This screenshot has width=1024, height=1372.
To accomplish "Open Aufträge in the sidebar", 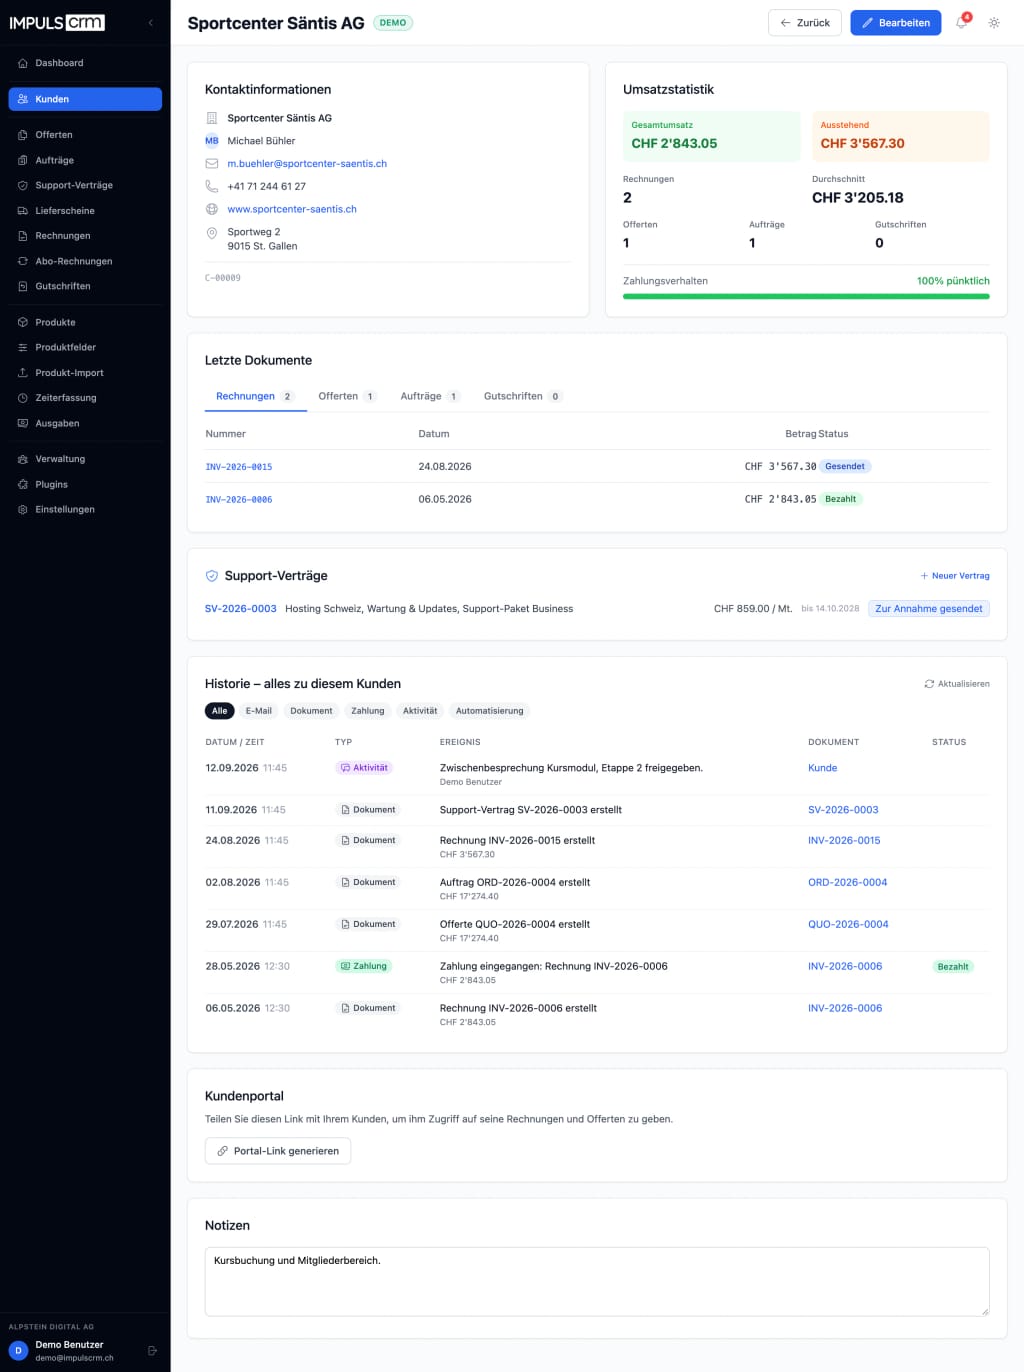I will click(x=85, y=160).
